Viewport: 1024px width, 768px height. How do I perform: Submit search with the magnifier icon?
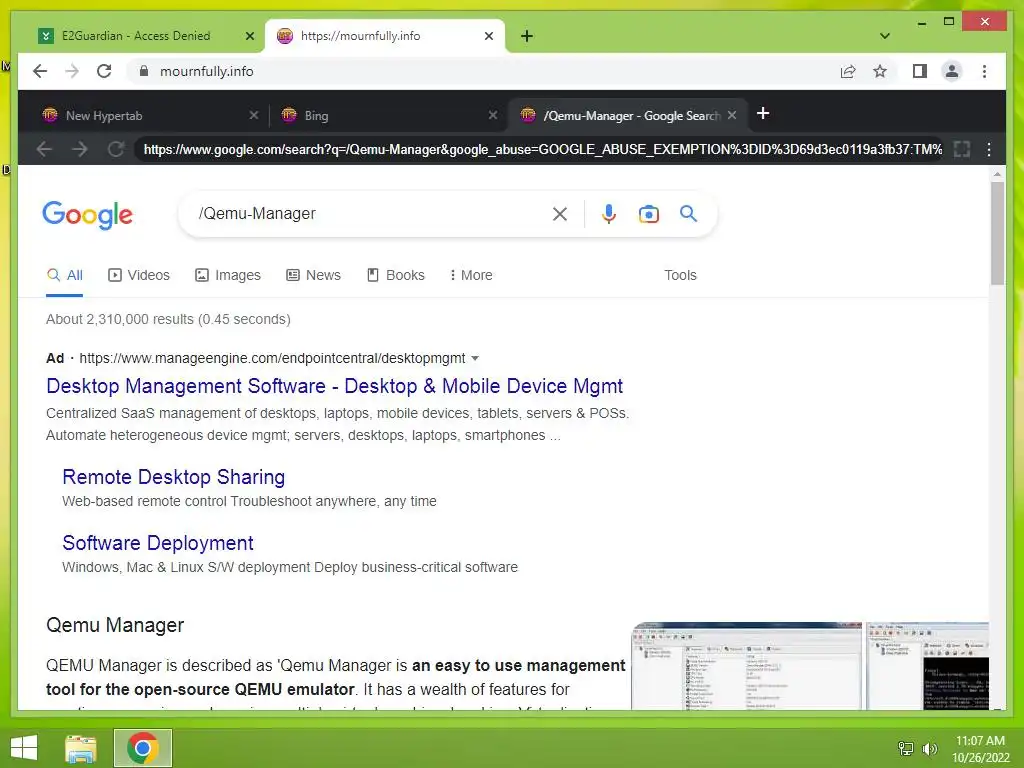[688, 214]
